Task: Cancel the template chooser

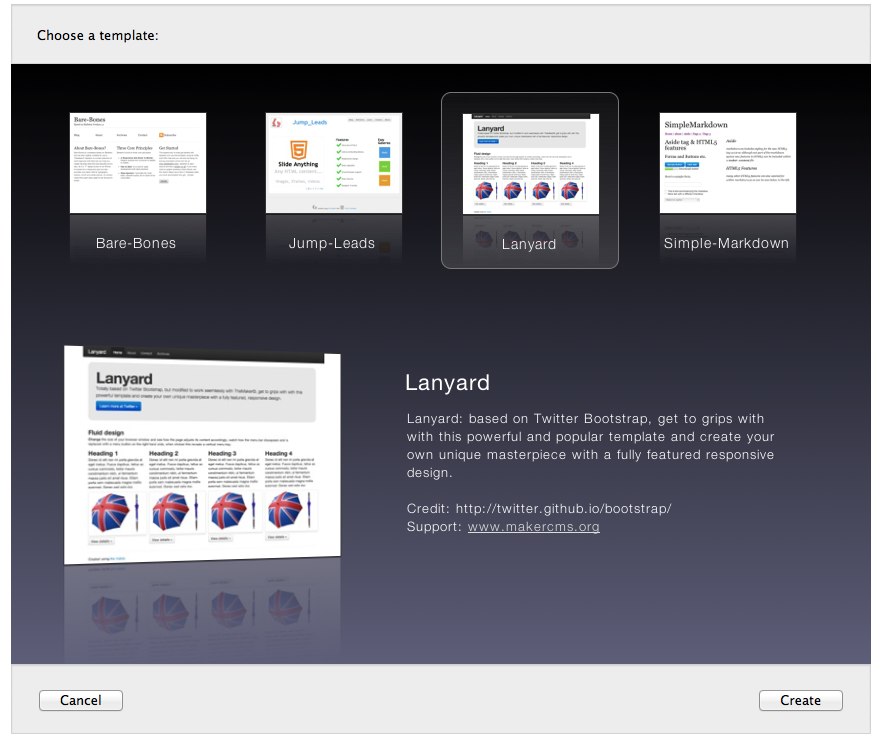Action: point(81,700)
